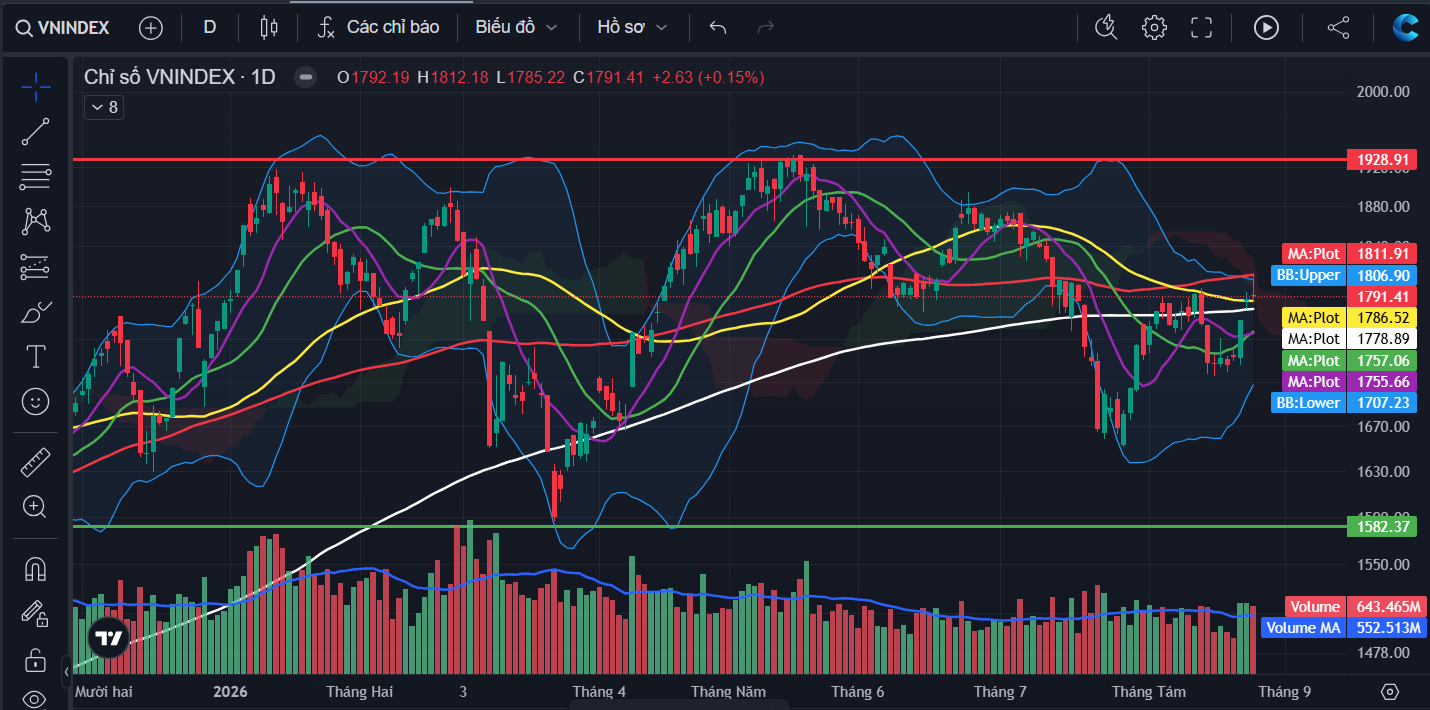Click the Tháng Tám date axis label
The image size is (1430, 710).
coord(1149,692)
